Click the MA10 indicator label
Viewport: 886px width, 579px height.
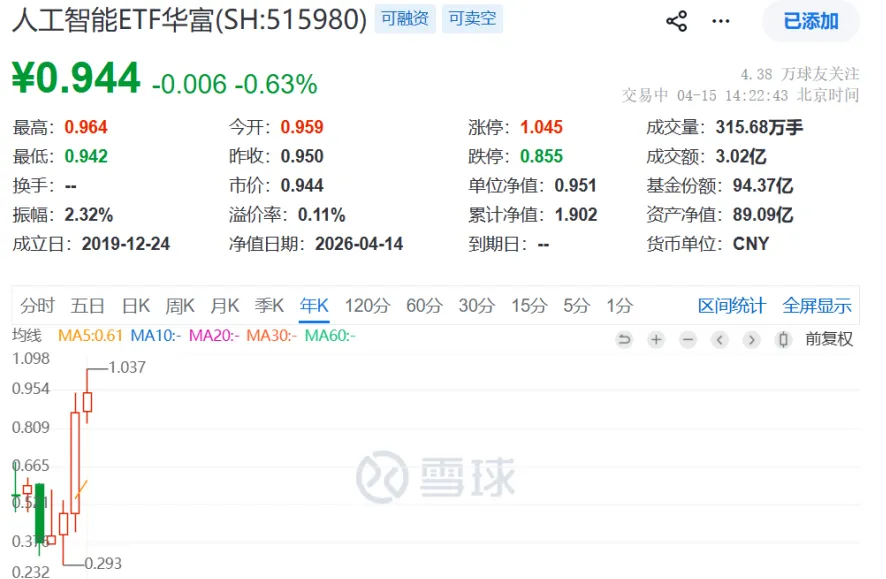(x=156, y=336)
